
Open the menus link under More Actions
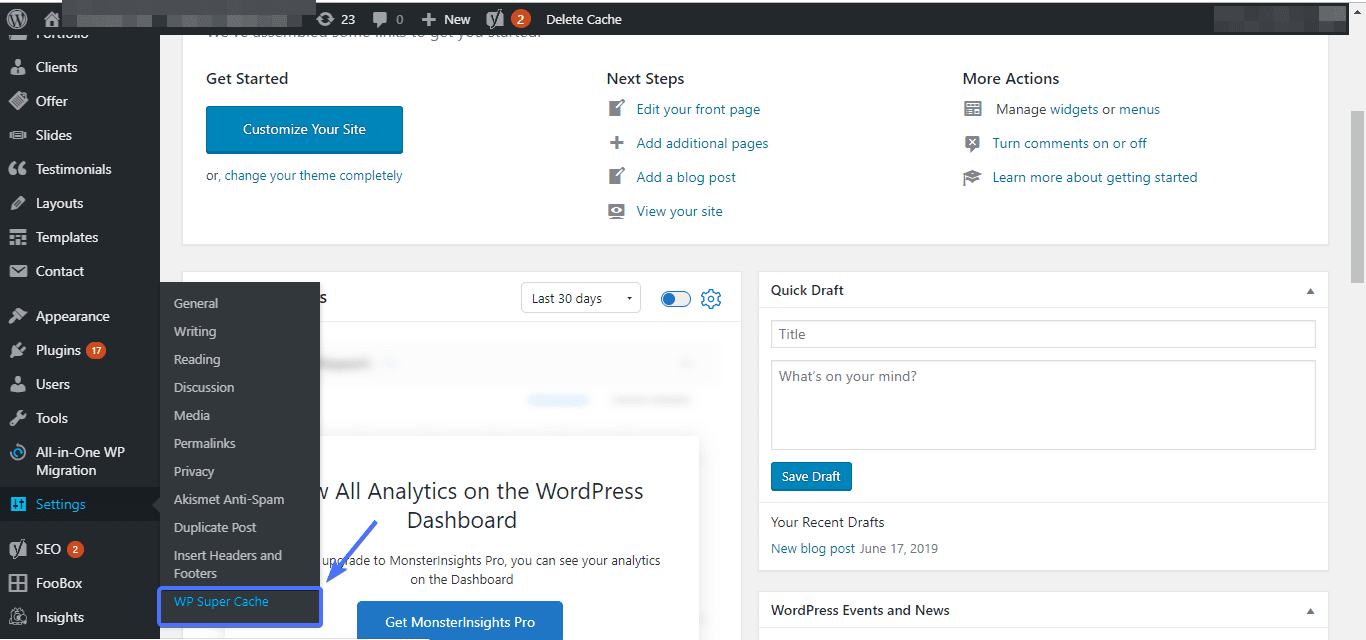pos(1139,109)
